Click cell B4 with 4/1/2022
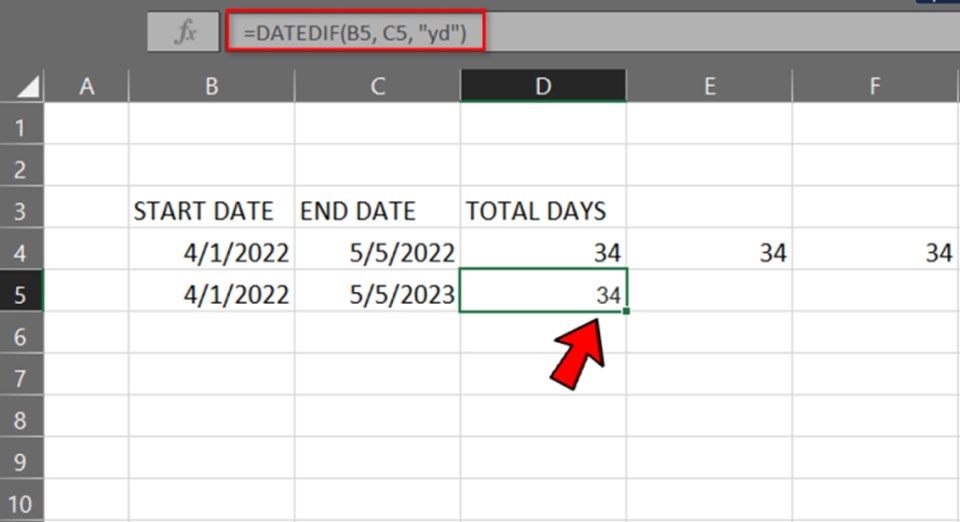The height and width of the screenshot is (522, 960). [212, 253]
